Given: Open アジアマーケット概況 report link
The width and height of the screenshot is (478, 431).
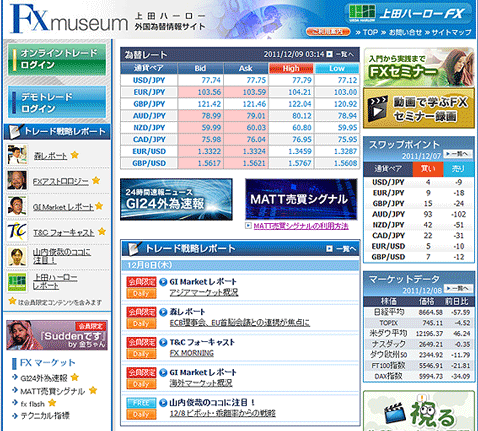Looking at the screenshot, I should click(204, 292).
